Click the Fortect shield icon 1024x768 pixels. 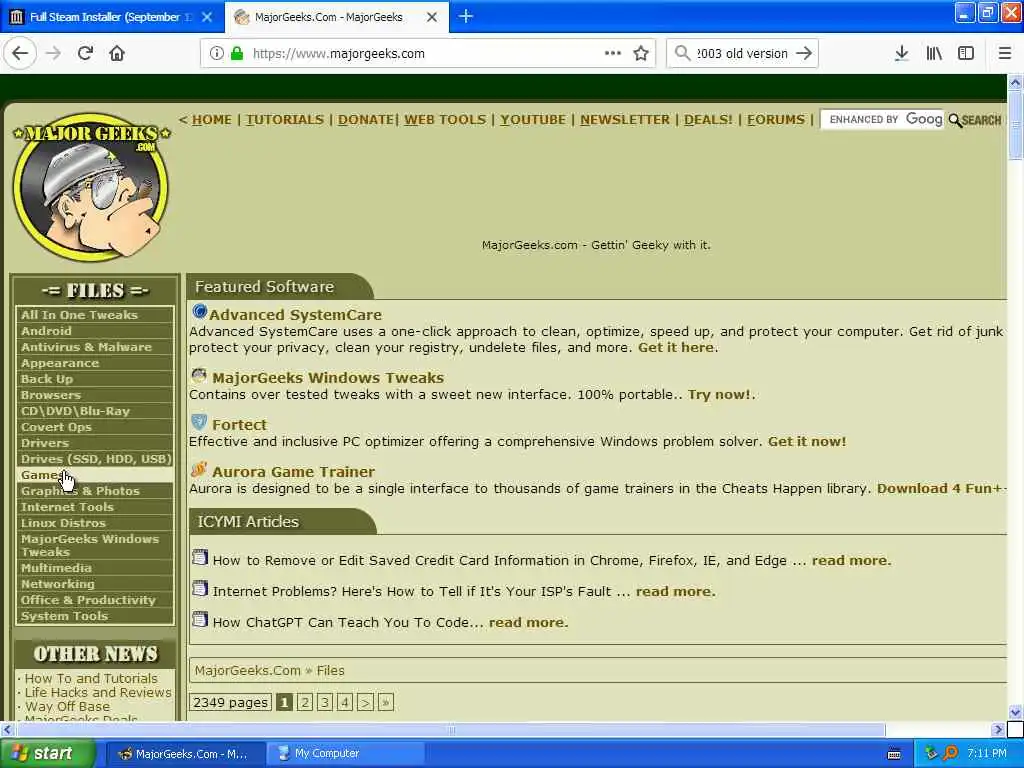pos(199,422)
